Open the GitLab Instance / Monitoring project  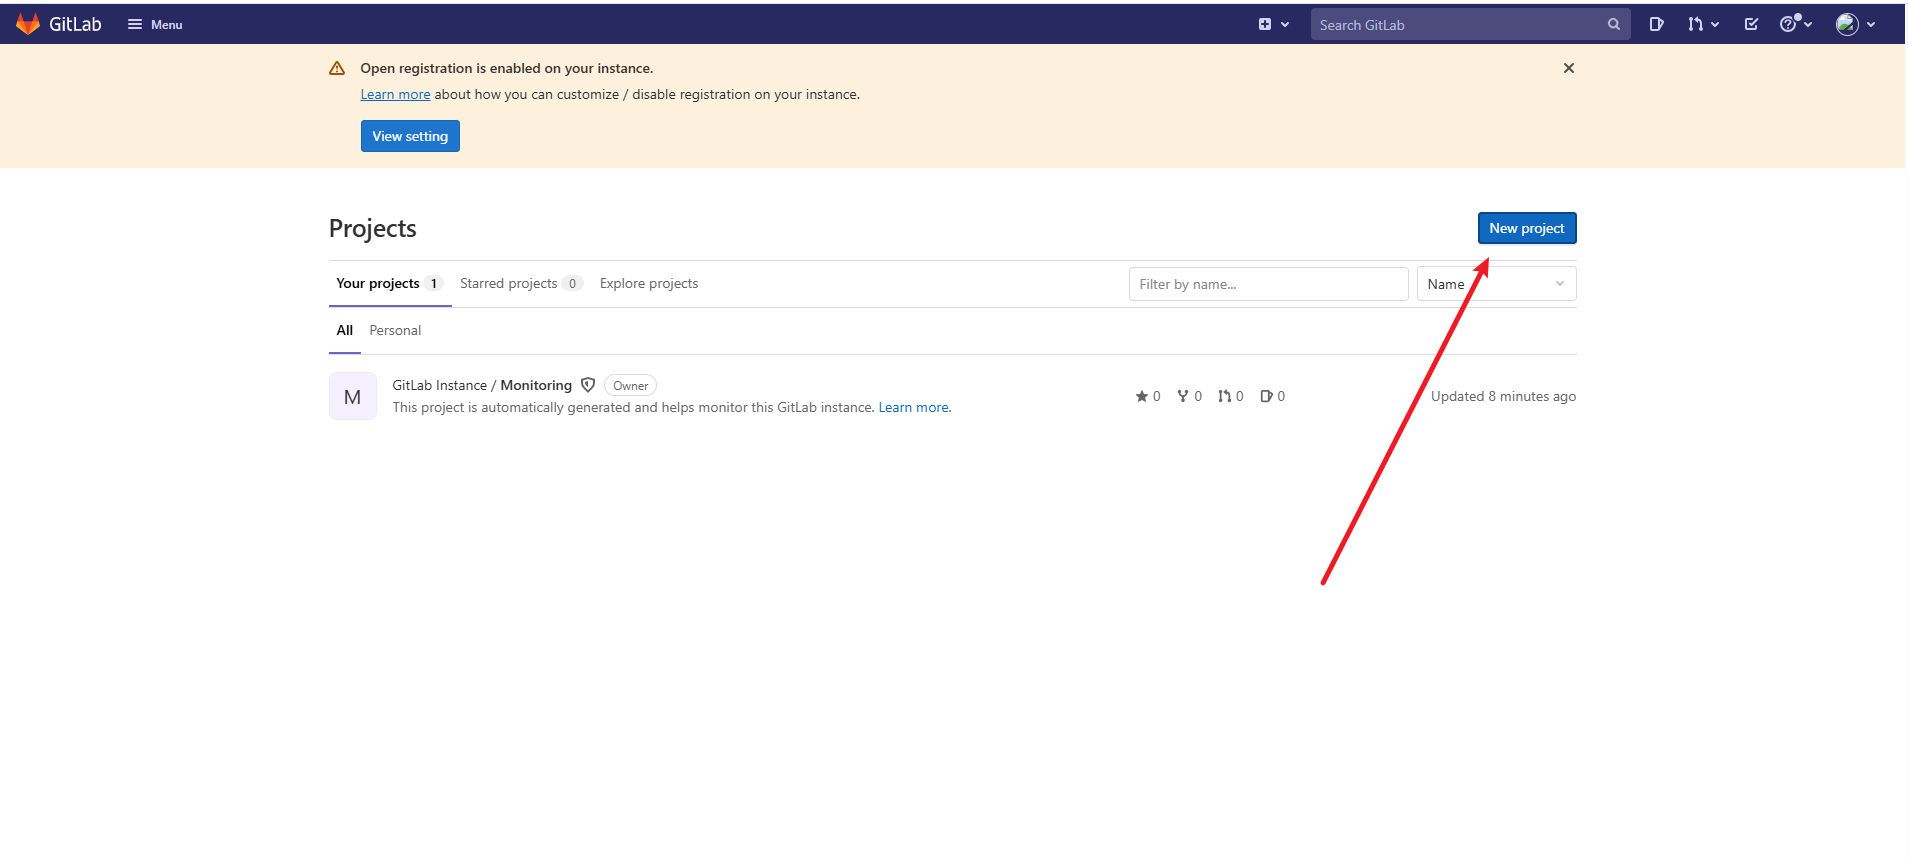click(482, 385)
